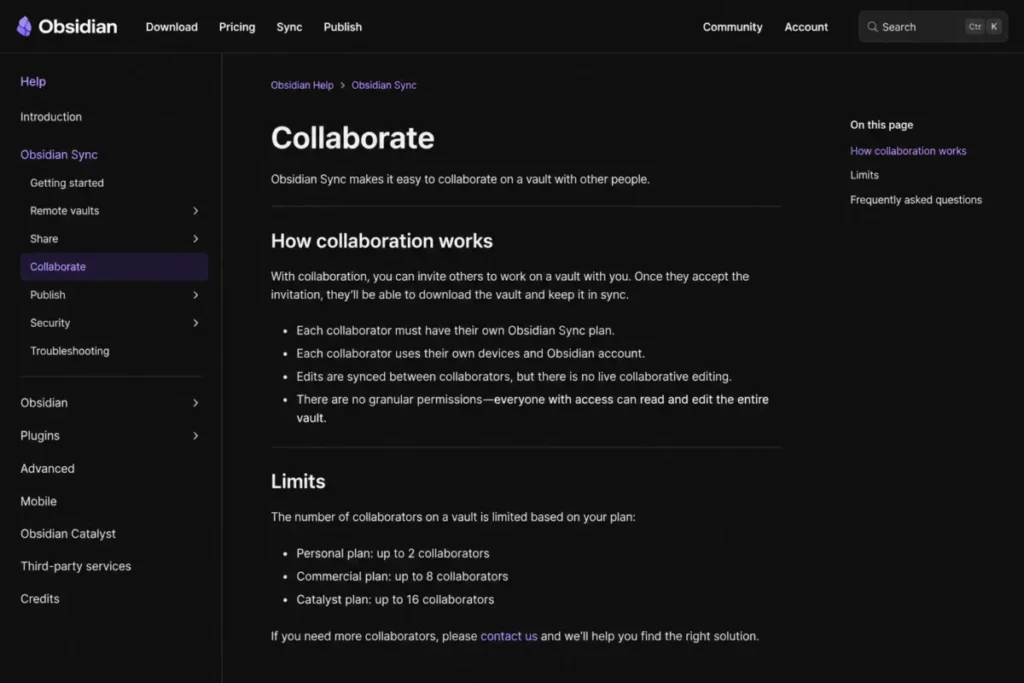The width and height of the screenshot is (1024, 683).
Task: Click the Security sidebar label
Action: 50,323
